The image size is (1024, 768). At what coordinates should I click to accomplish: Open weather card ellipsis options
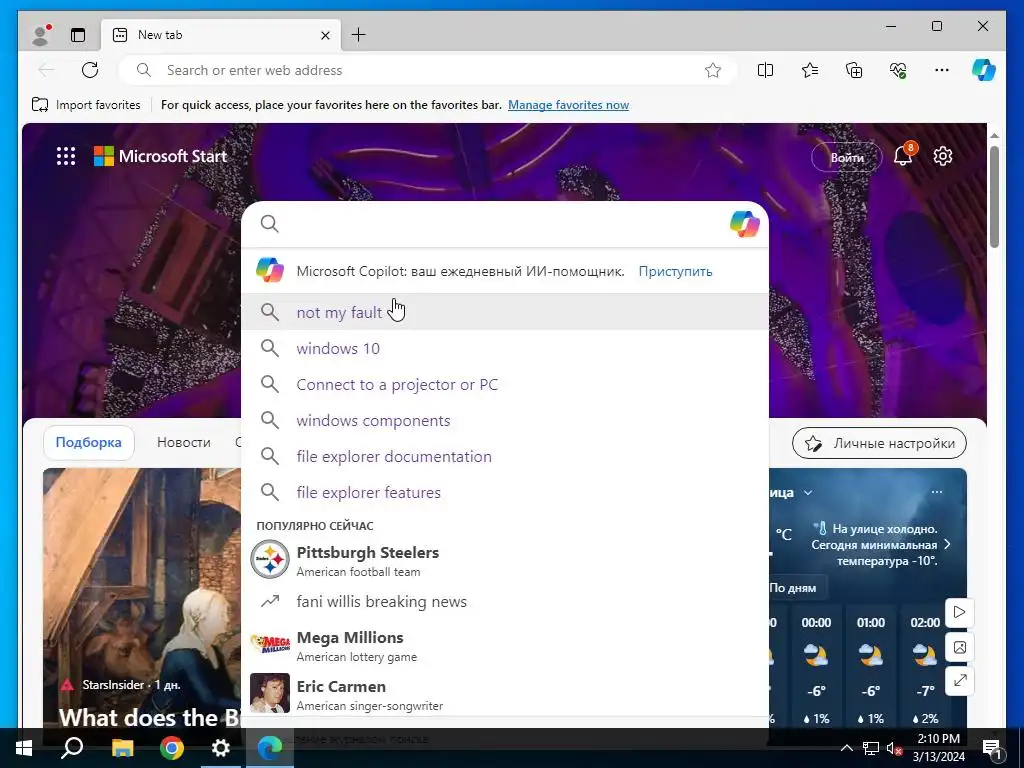pos(937,492)
